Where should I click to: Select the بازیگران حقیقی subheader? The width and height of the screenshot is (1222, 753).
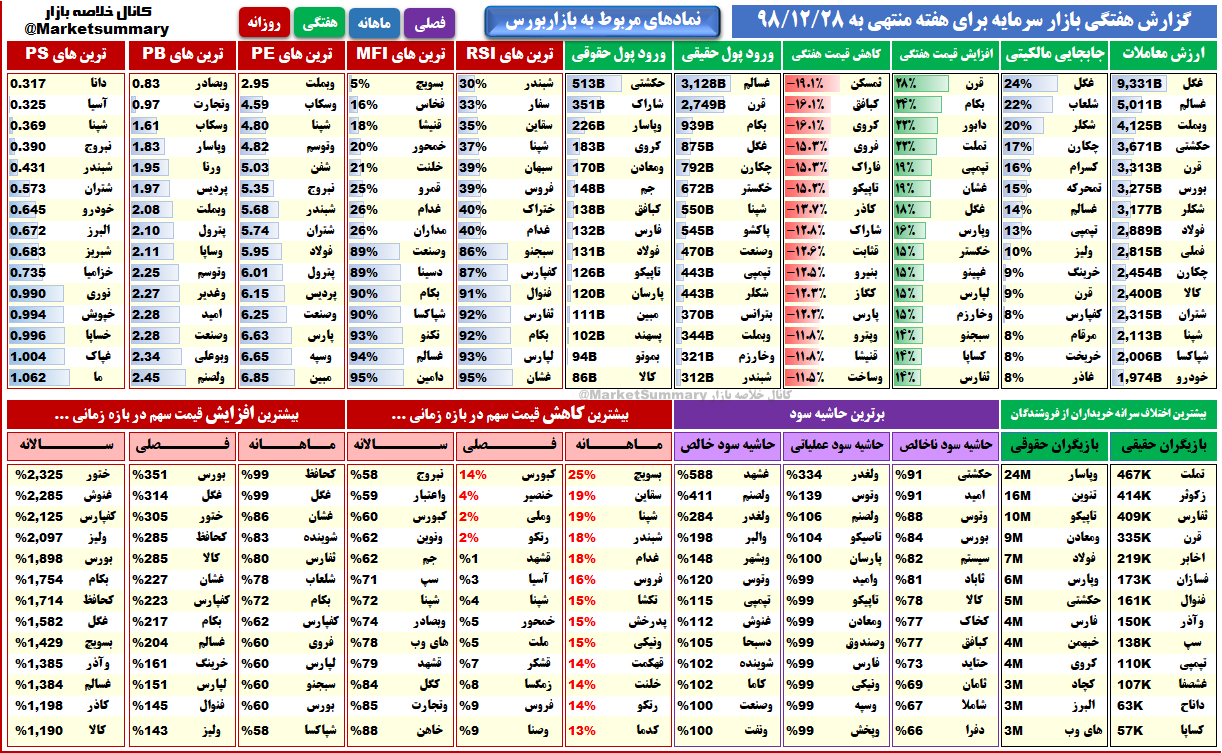click(1164, 444)
